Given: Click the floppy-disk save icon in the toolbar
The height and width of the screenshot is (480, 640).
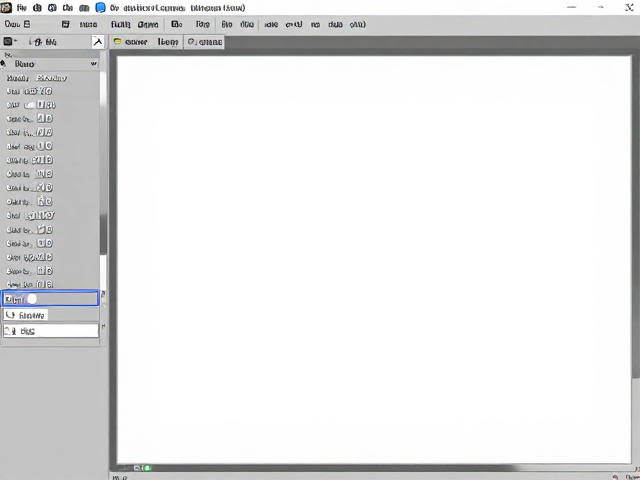Looking at the screenshot, I should point(65,24).
